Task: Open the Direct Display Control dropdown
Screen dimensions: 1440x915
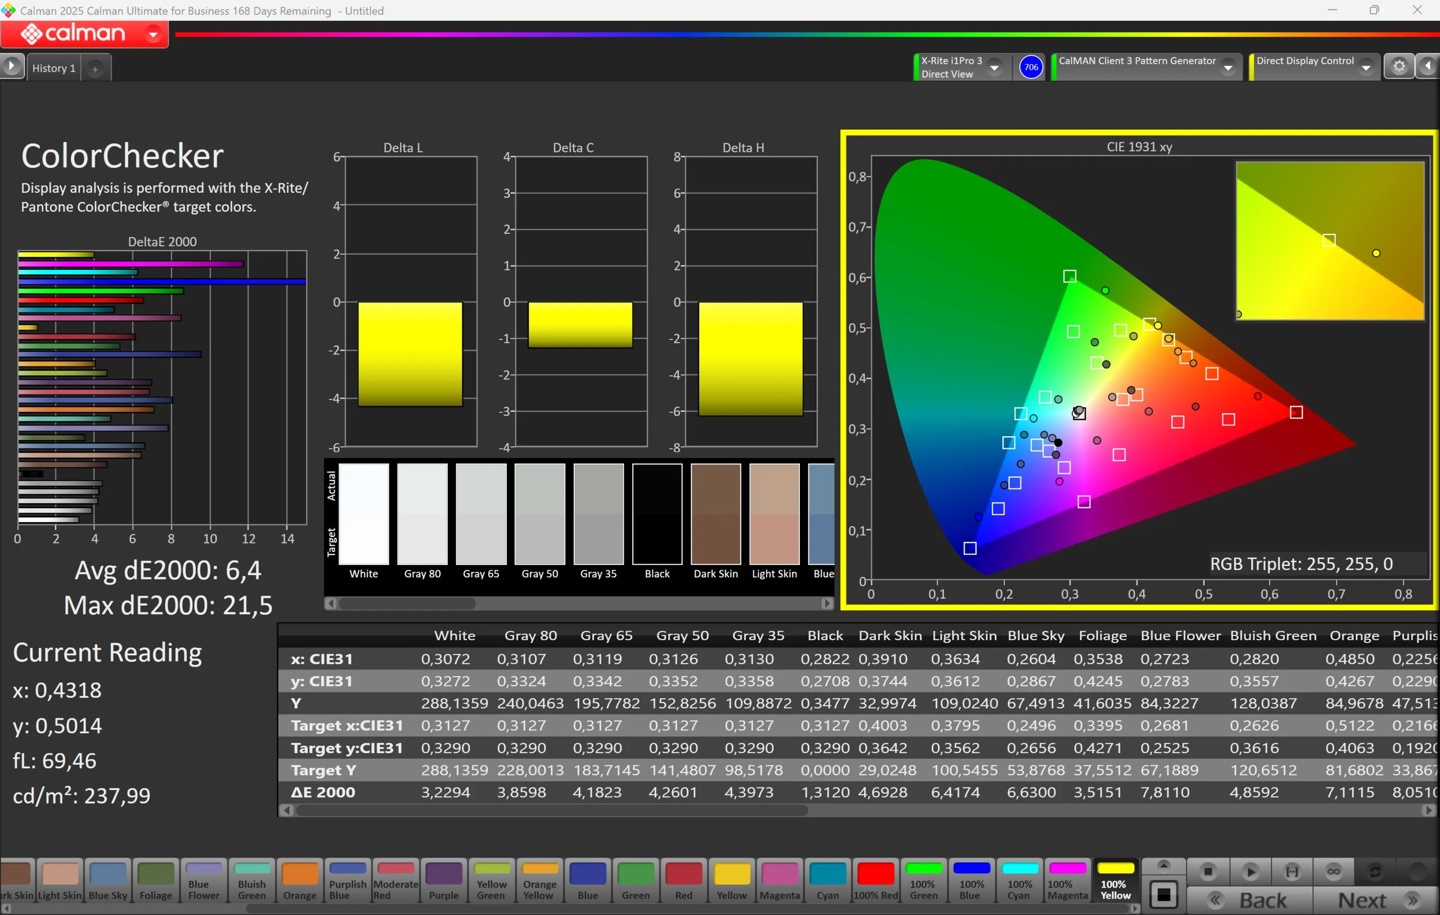Action: [x=1365, y=68]
